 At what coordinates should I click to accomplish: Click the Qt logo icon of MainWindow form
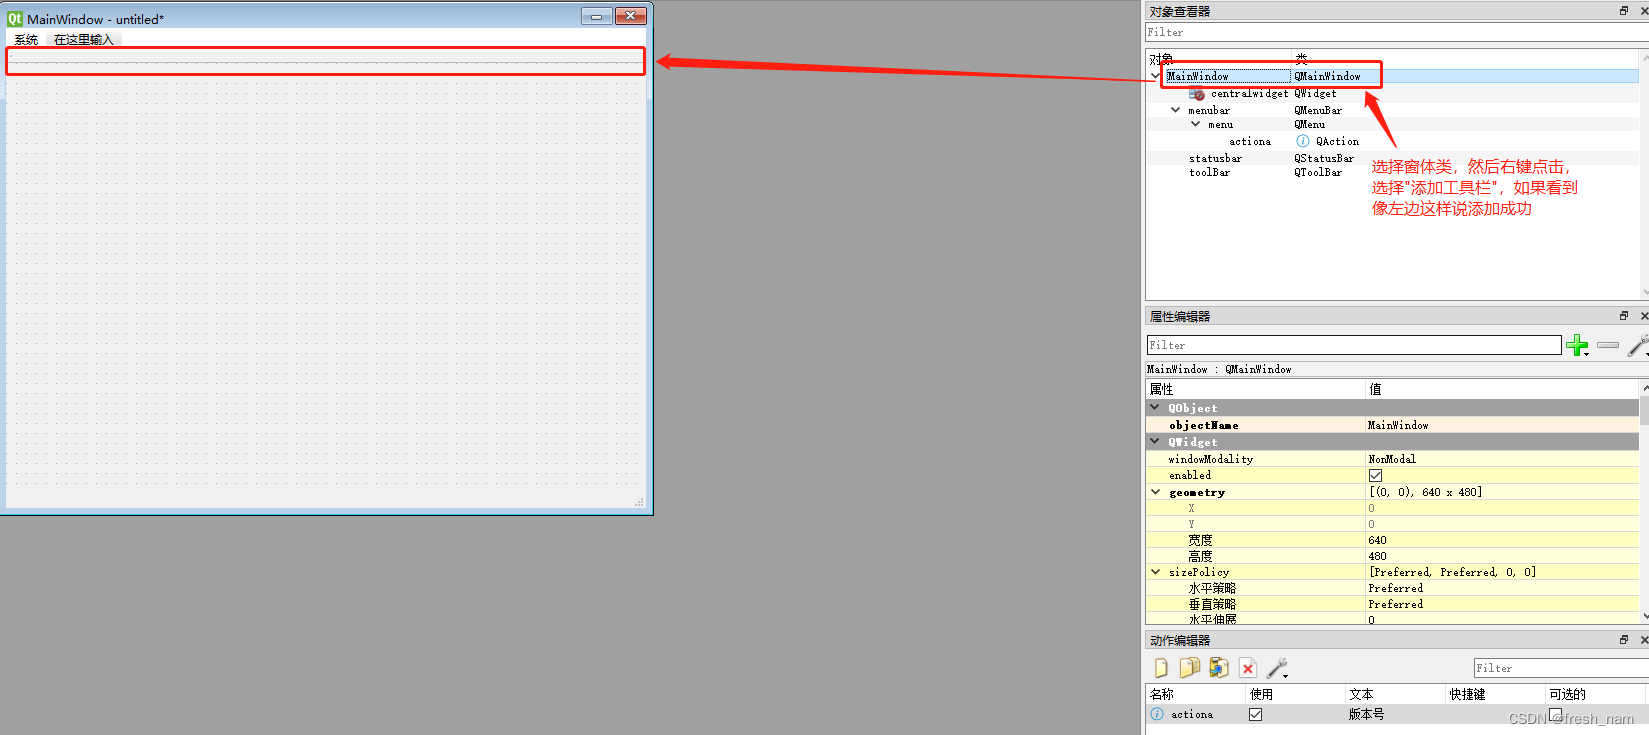click(x=15, y=18)
